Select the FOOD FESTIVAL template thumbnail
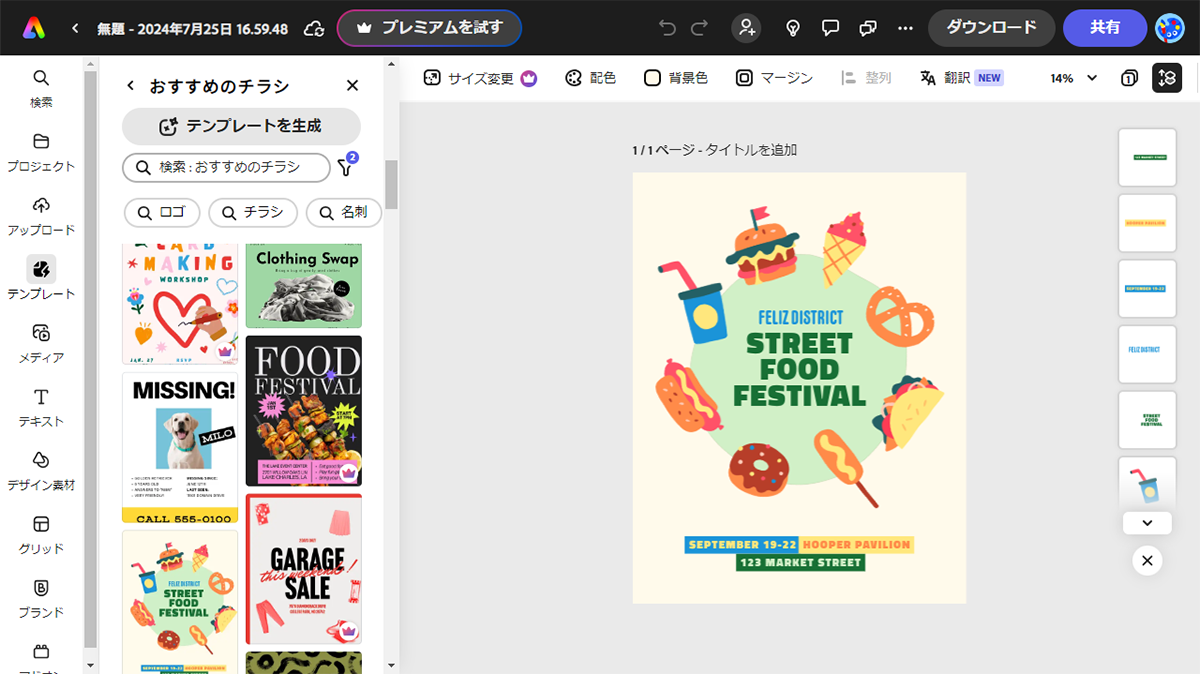Image resolution: width=1200 pixels, height=674 pixels. point(303,410)
